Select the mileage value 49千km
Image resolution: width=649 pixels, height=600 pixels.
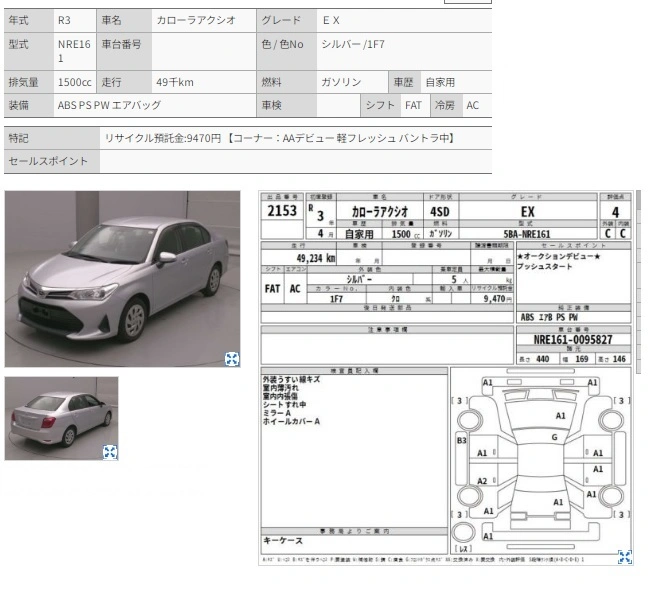[x=175, y=82]
